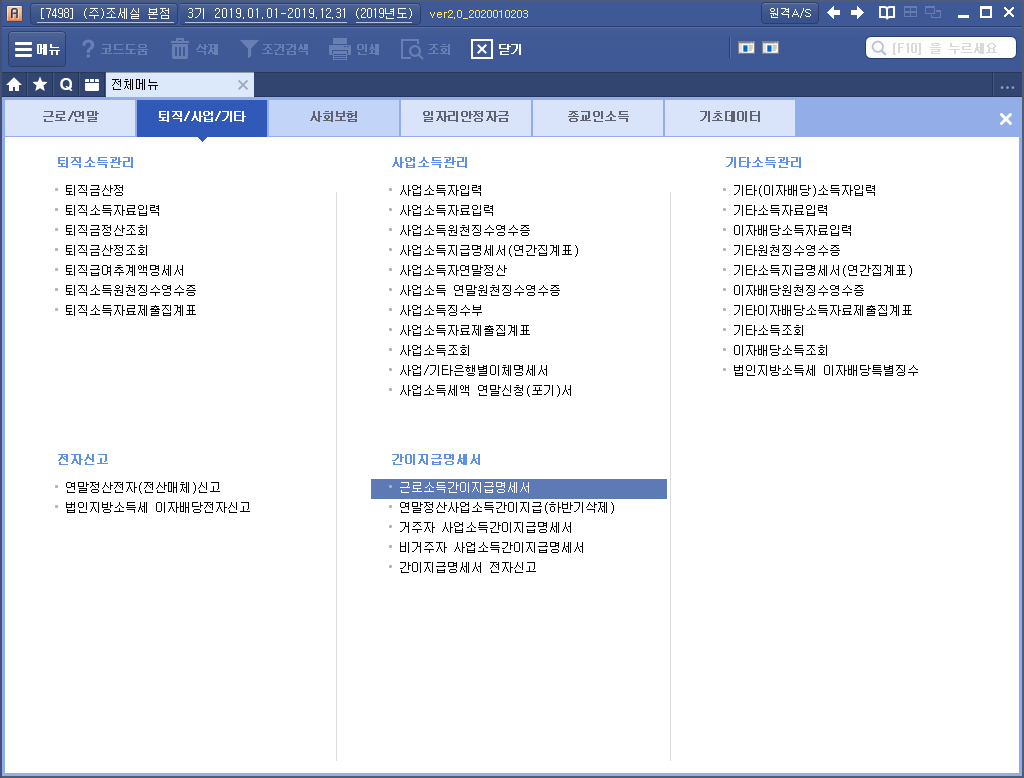Switch to the 근로/연말 tab
The image size is (1024, 778).
[70, 118]
